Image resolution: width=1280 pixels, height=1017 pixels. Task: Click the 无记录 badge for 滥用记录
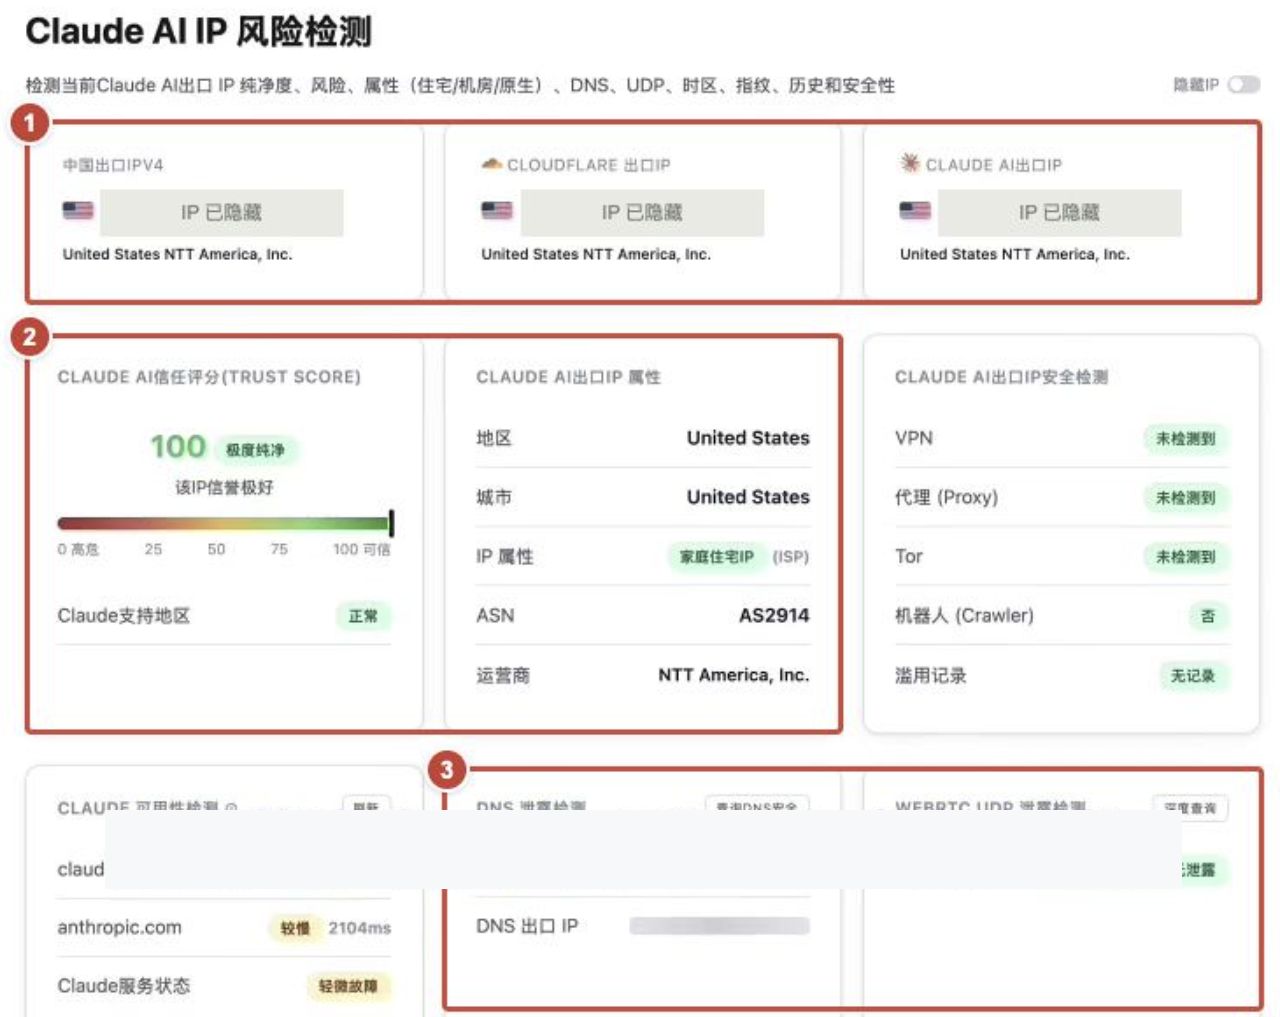click(x=1193, y=676)
